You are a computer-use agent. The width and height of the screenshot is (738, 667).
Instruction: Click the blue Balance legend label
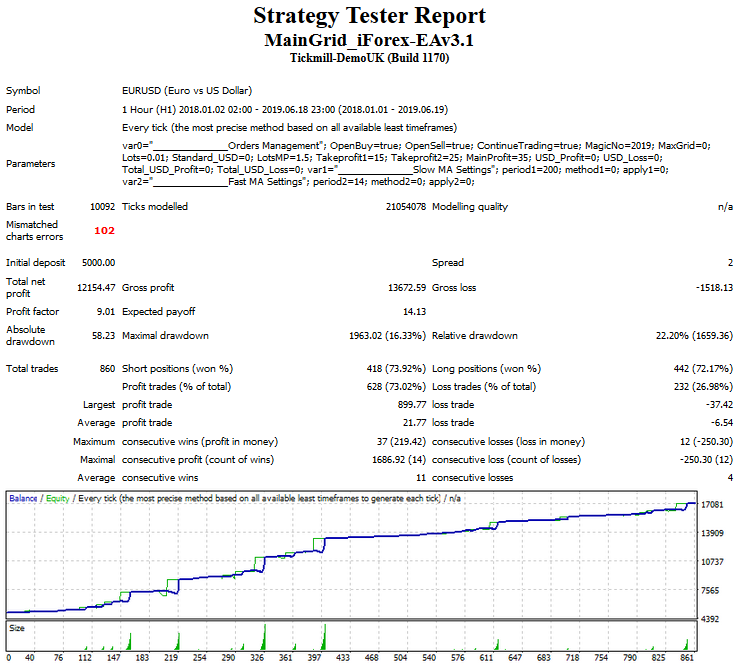click(24, 498)
